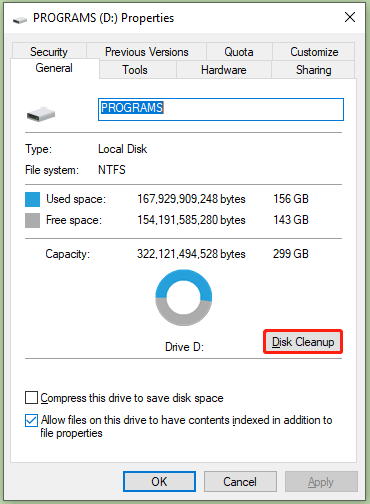
Task: Click the blue Used space color square
Action: click(32, 199)
